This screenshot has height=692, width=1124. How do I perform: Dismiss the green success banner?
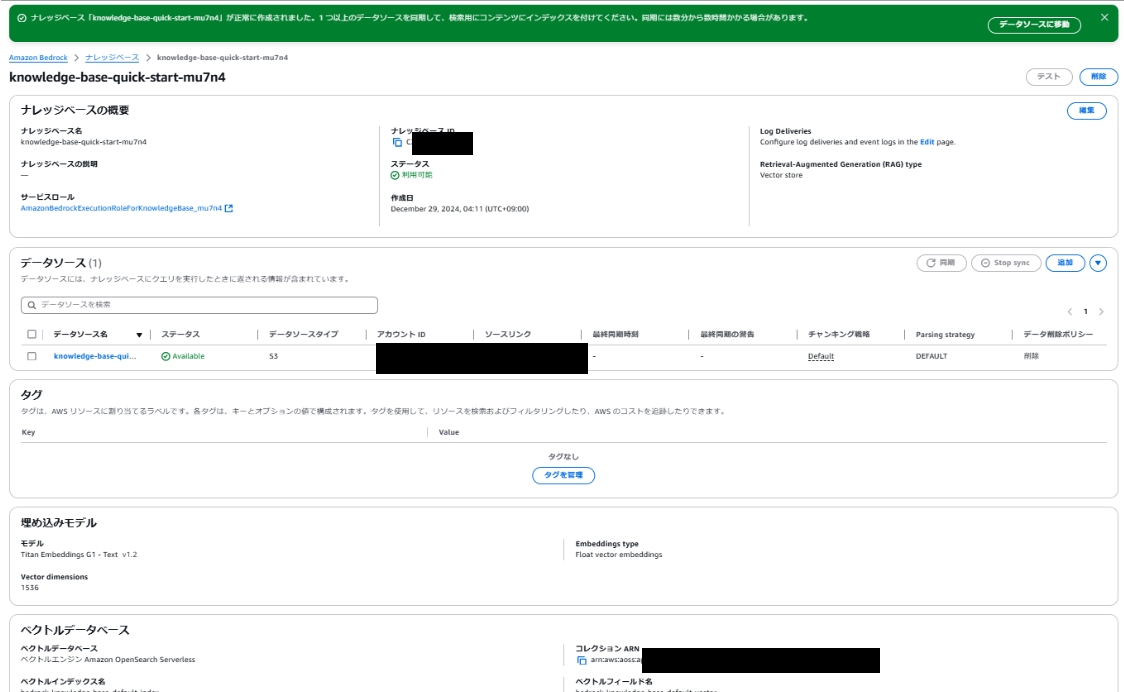(x=1104, y=17)
